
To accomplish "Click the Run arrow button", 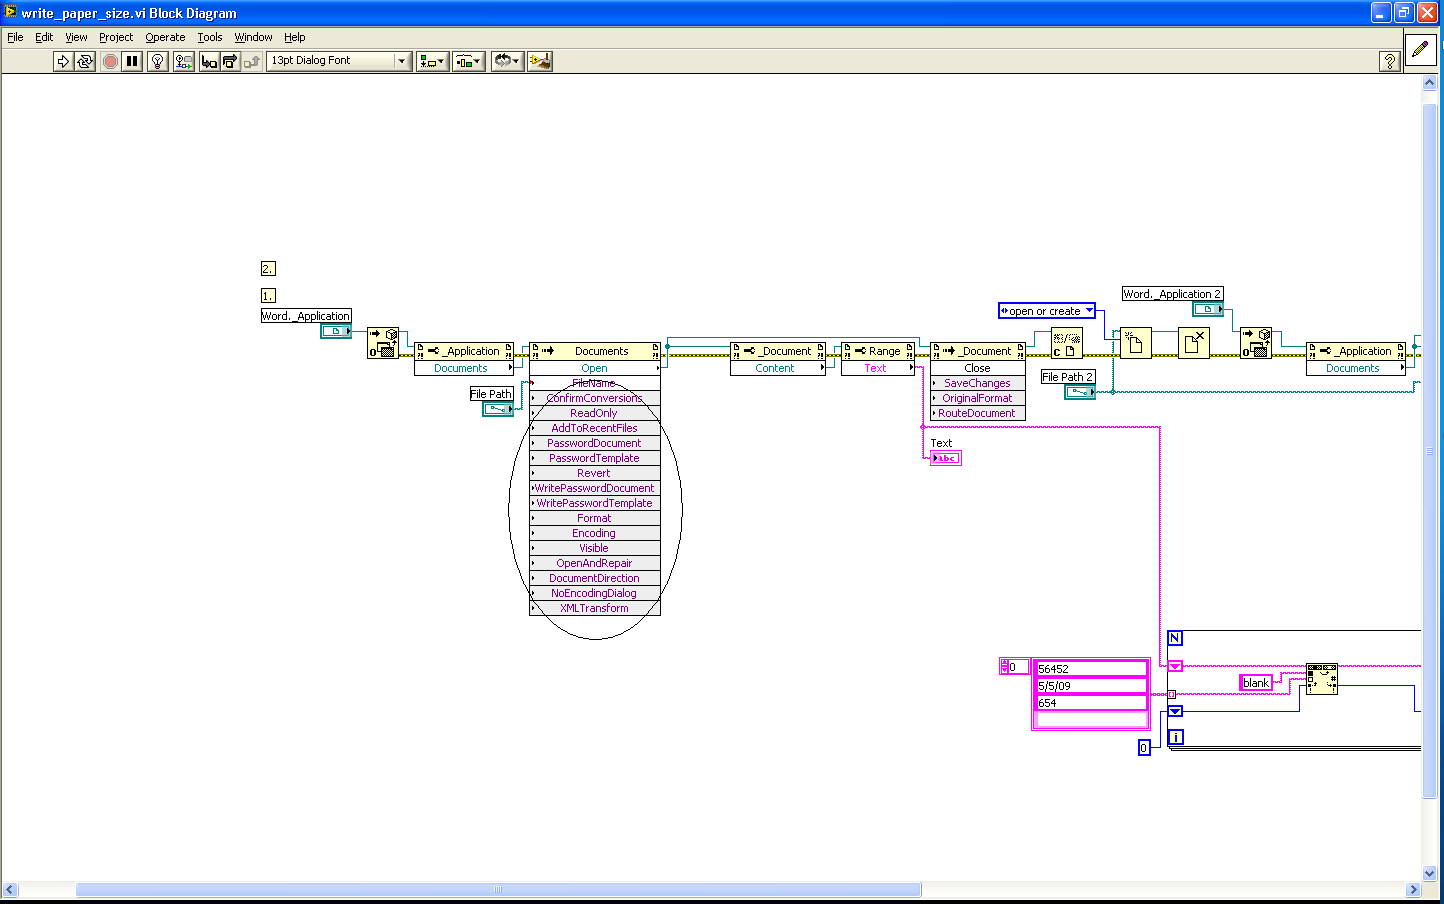I will (x=63, y=61).
